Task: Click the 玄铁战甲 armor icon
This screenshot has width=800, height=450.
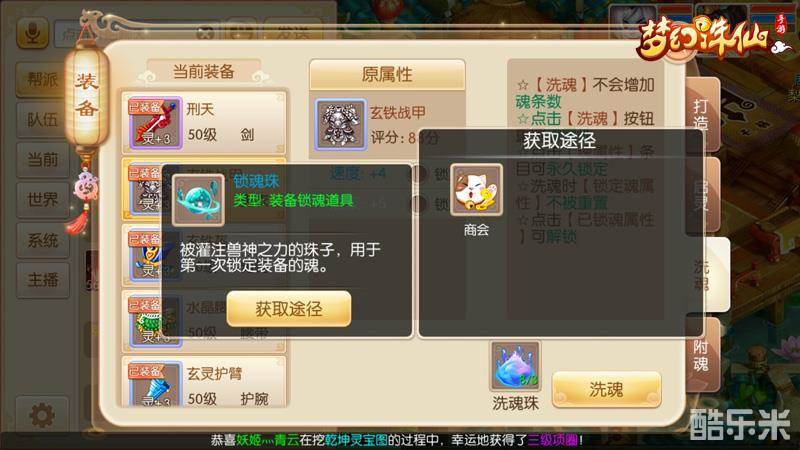Action: pyautogui.click(x=340, y=124)
